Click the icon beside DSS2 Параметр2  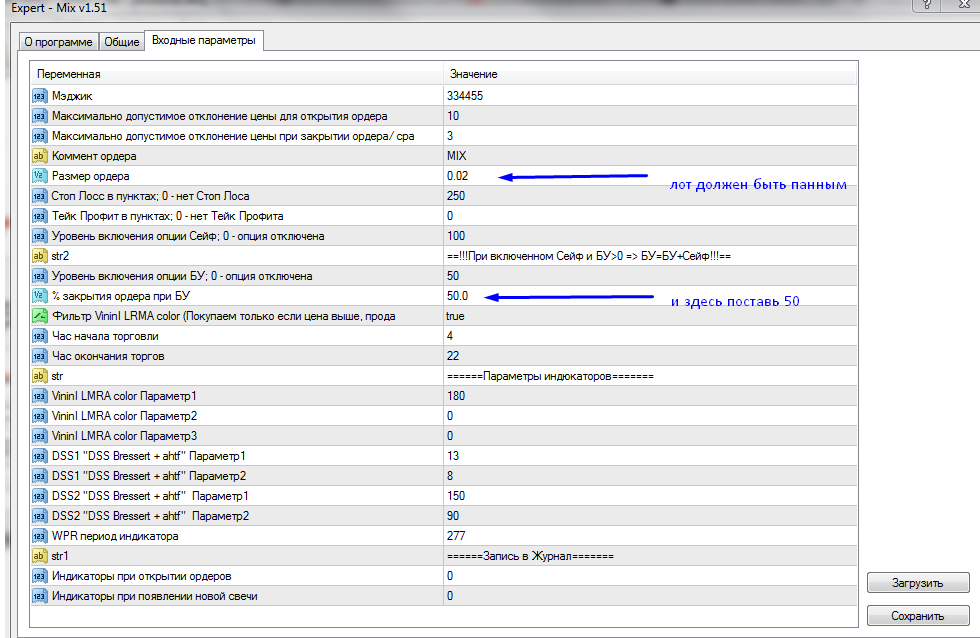click(39, 516)
